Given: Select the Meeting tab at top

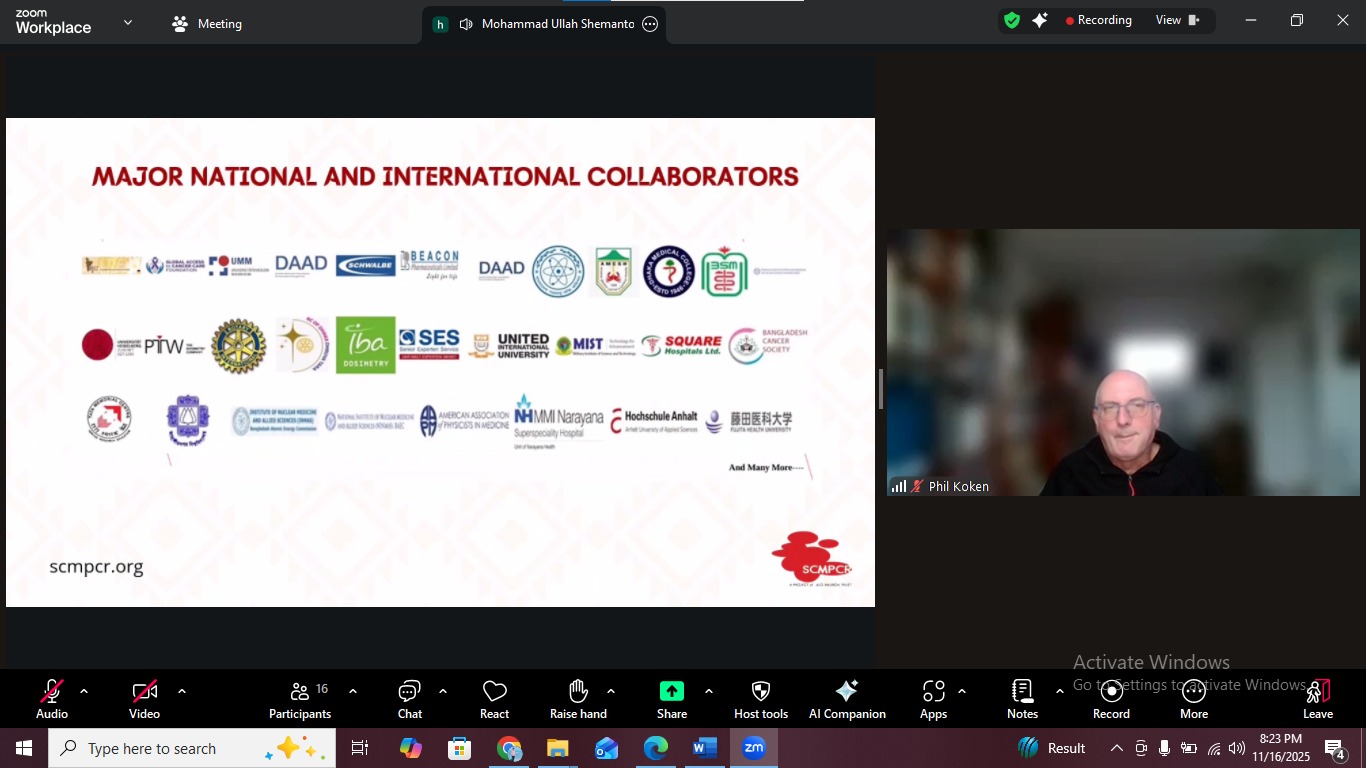Looking at the screenshot, I should [208, 24].
